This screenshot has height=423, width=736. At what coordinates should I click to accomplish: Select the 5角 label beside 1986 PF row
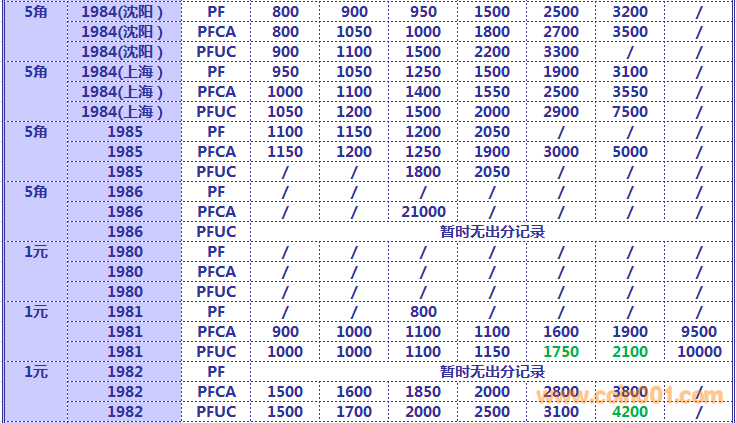point(35,192)
